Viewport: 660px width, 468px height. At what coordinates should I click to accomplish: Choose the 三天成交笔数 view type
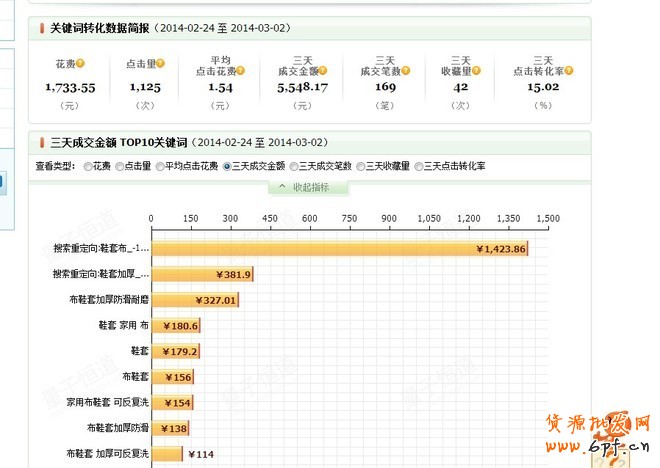(x=294, y=166)
